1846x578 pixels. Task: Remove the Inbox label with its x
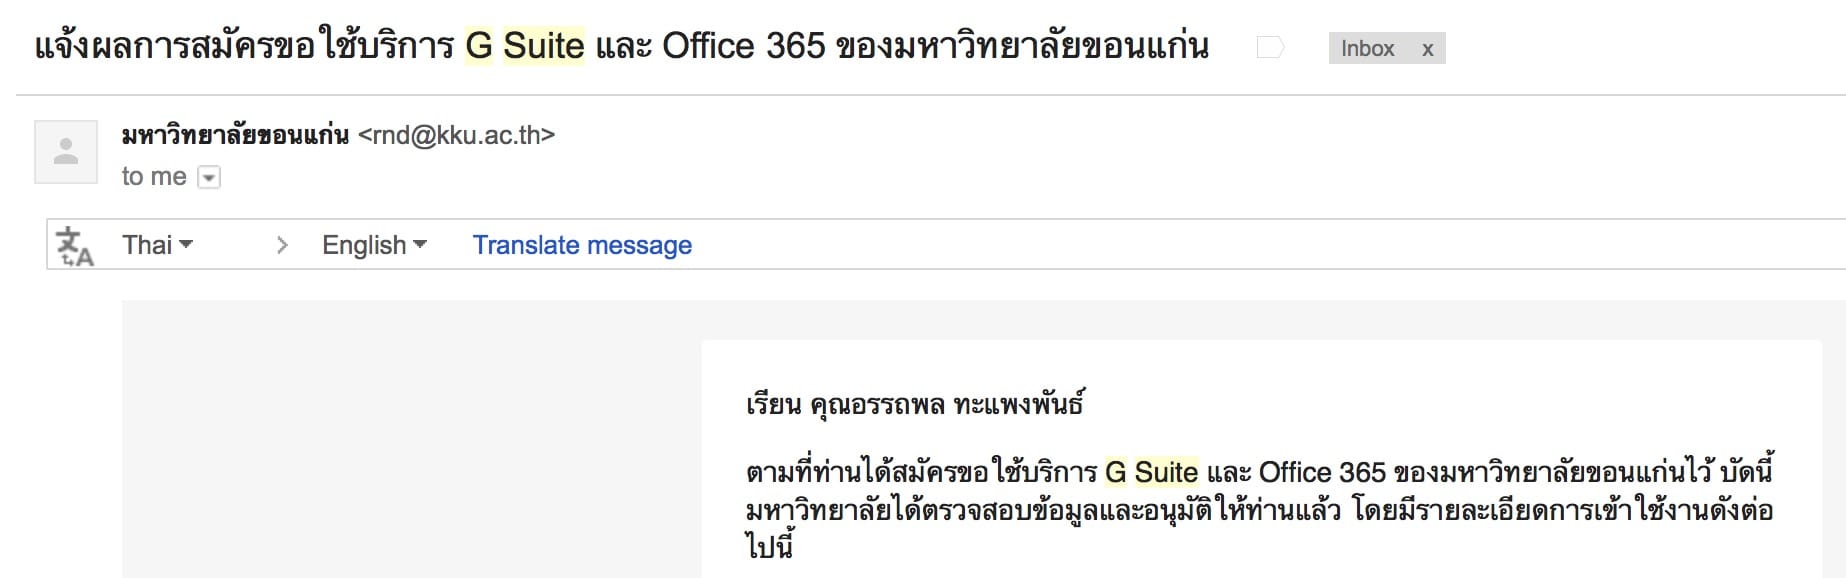click(x=1427, y=49)
